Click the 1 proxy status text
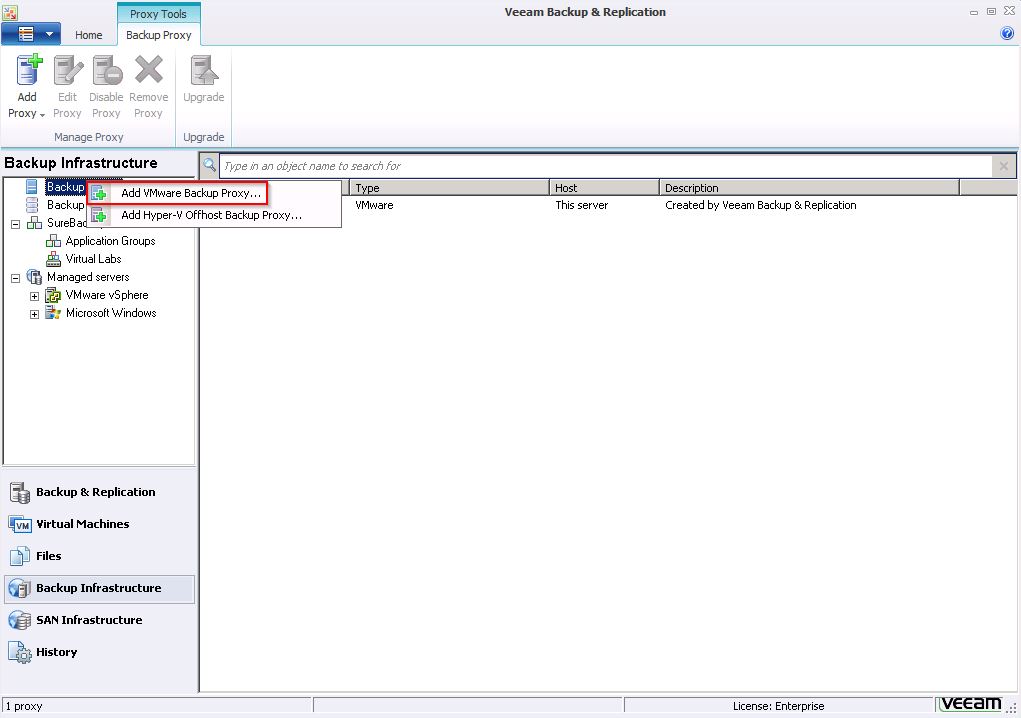Screen dimensions: 1021x718 pos(24,706)
